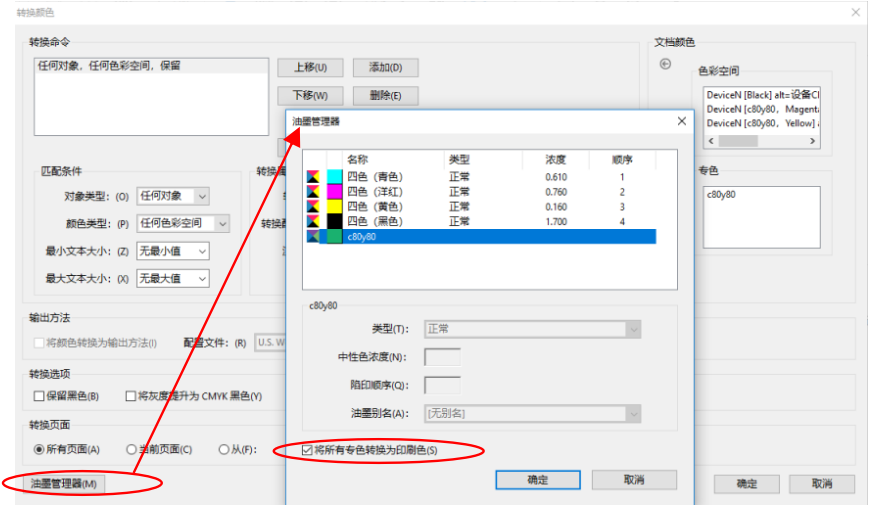Click the ink-type icon next to 四色（洋红）
Image resolution: width=873 pixels, height=509 pixels.
pyautogui.click(x=313, y=192)
